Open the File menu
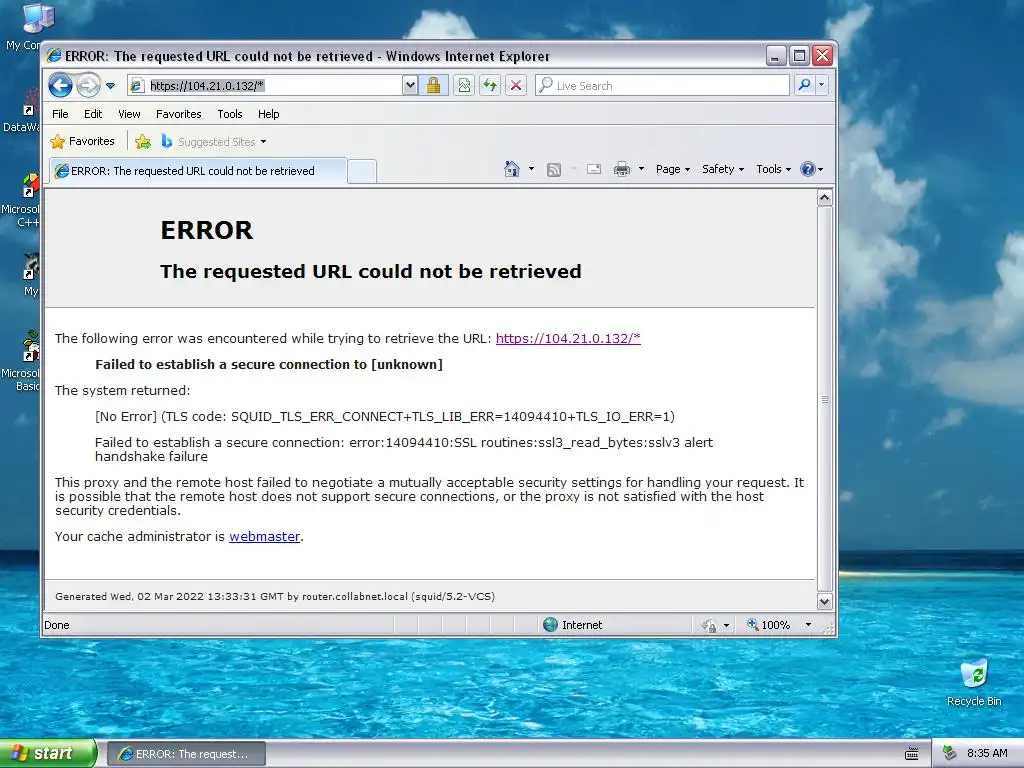 point(60,114)
